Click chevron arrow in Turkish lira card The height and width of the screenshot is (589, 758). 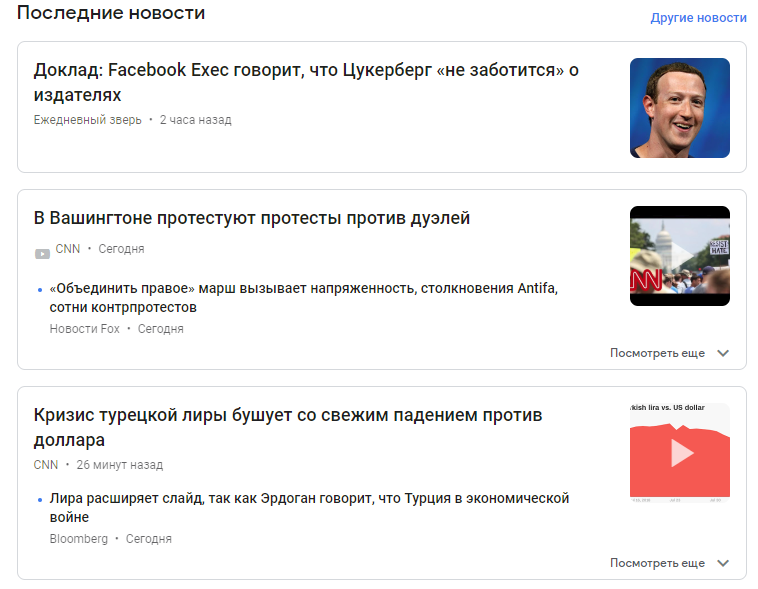723,563
